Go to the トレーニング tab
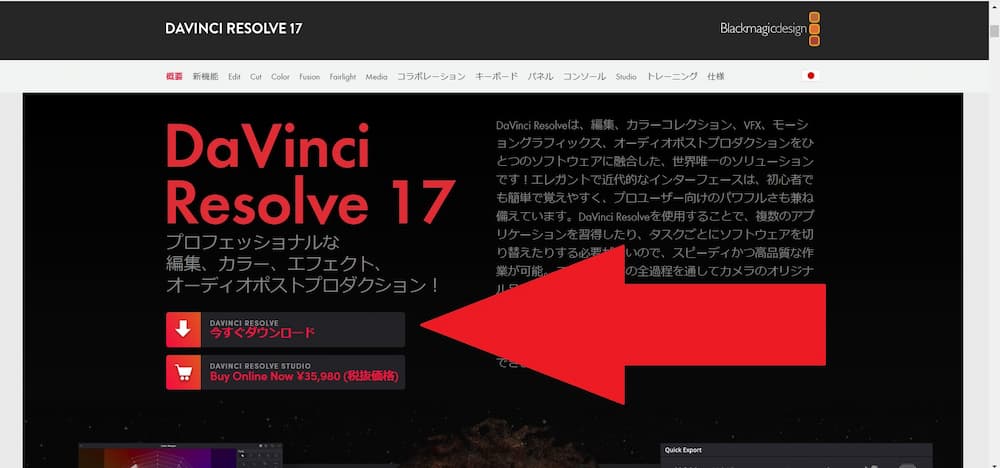The width and height of the screenshot is (1000, 468). click(x=672, y=77)
